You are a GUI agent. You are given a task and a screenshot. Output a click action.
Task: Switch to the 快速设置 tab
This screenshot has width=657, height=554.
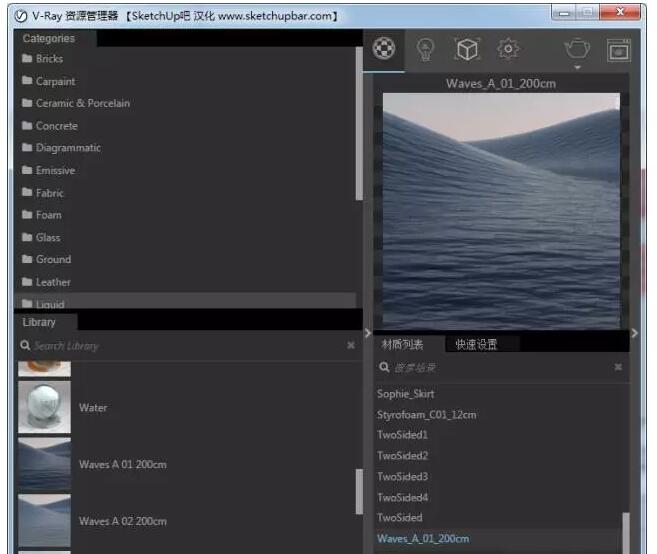coord(483,344)
